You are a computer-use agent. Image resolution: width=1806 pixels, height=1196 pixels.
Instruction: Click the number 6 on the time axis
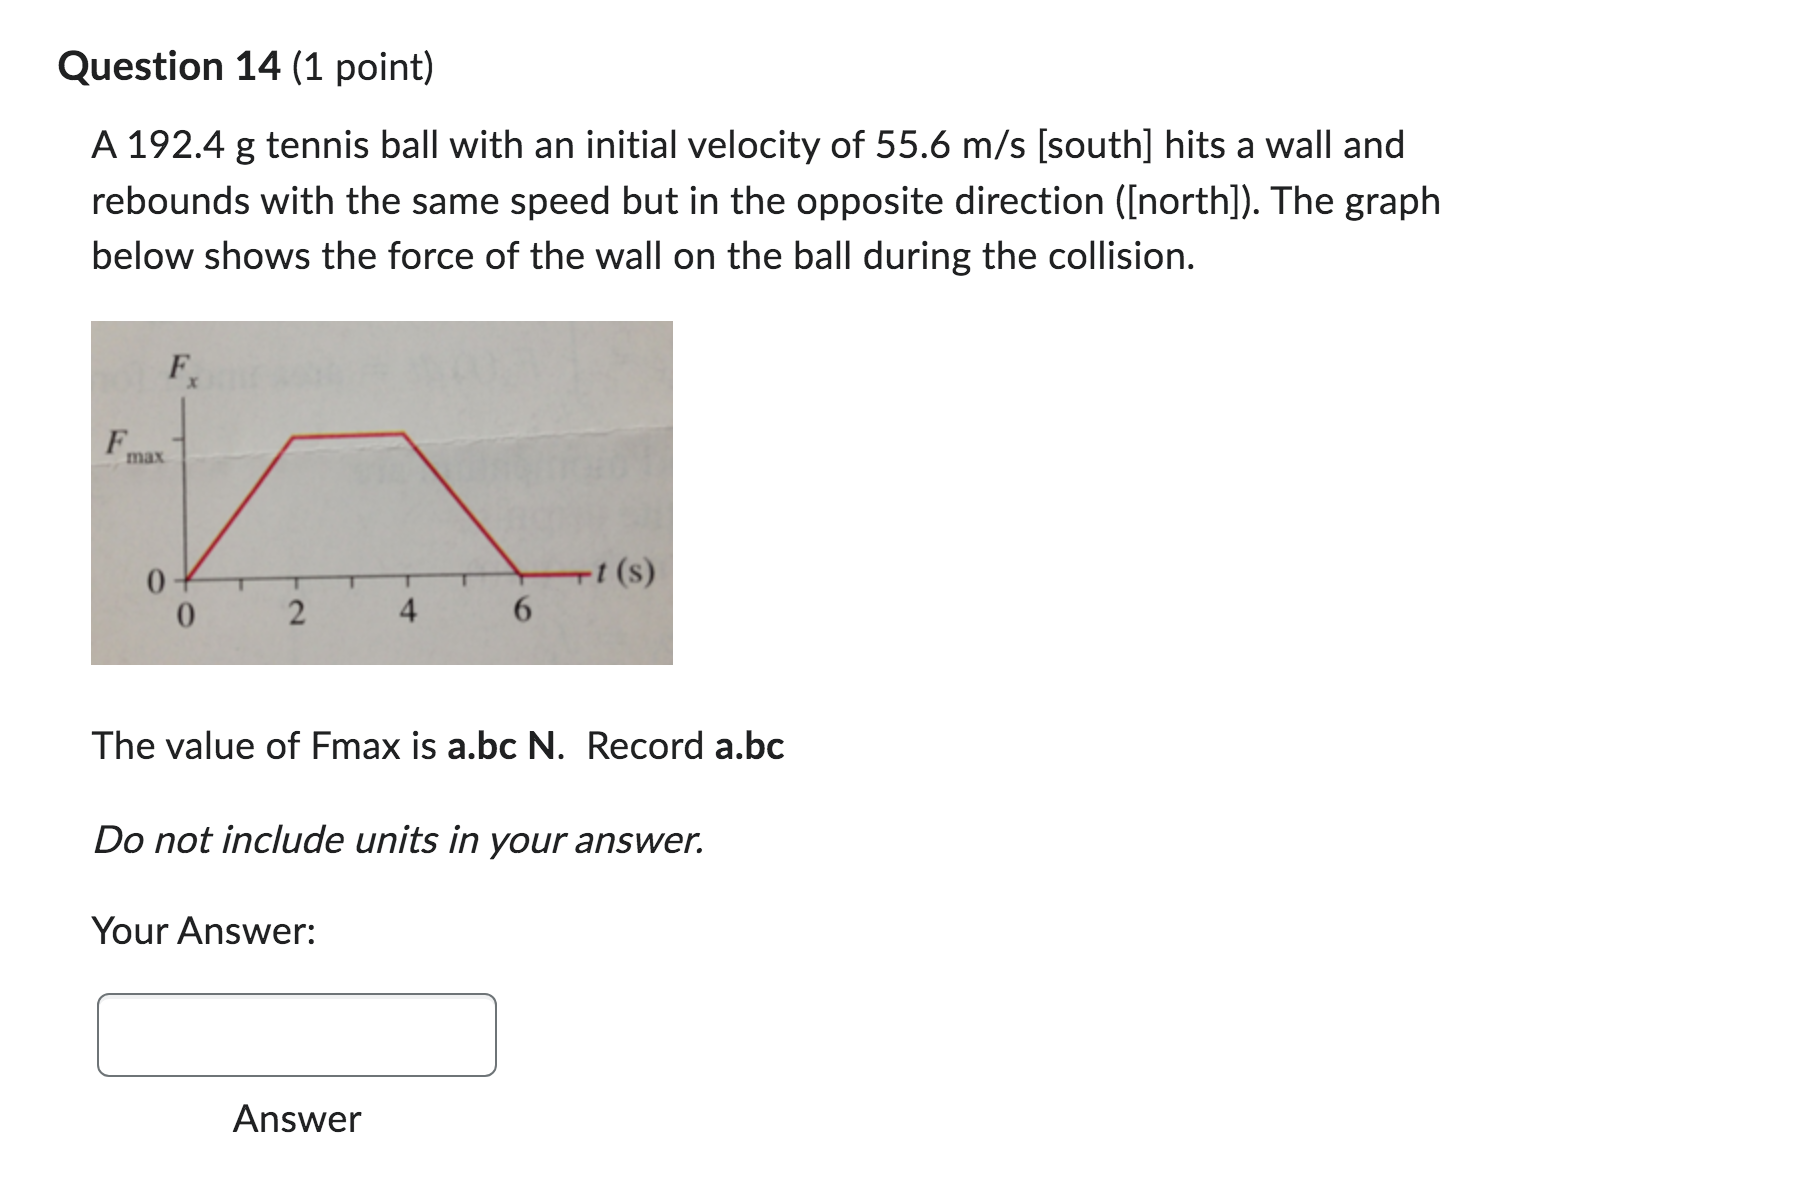click(x=522, y=608)
